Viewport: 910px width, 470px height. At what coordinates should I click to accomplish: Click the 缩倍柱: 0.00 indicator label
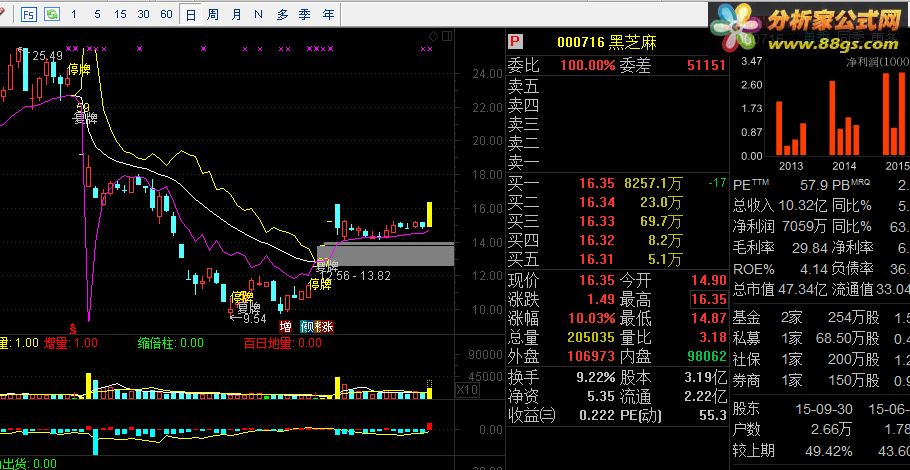click(171, 343)
